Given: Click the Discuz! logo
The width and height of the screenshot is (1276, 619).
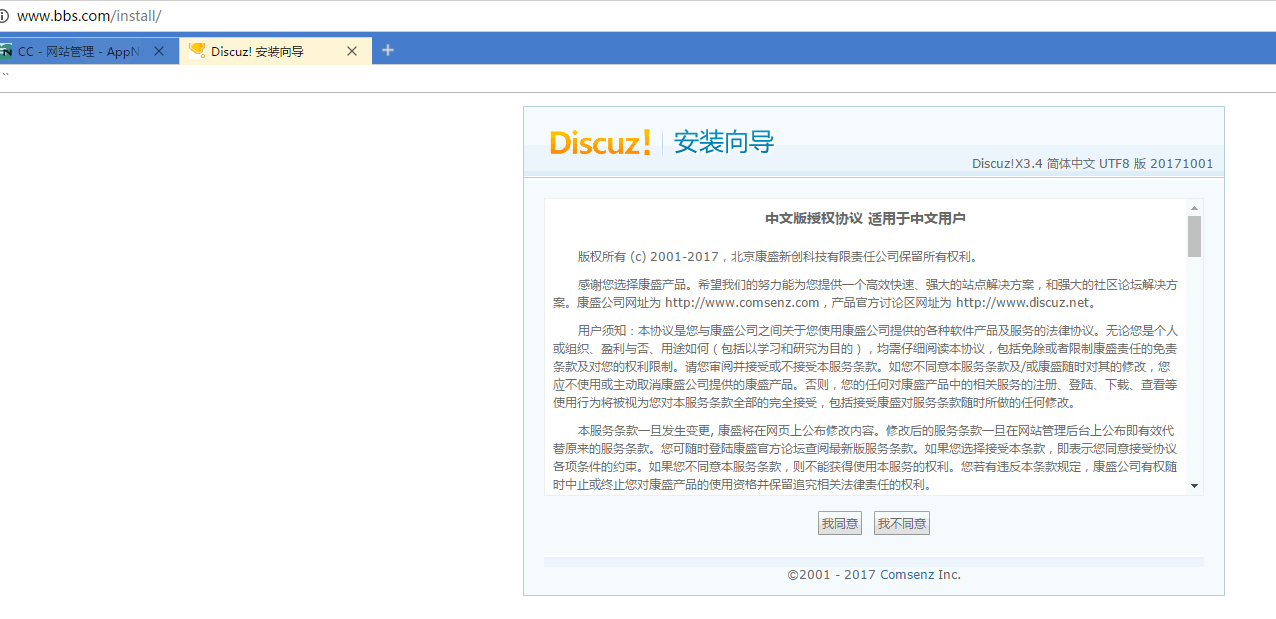Looking at the screenshot, I should 601,142.
